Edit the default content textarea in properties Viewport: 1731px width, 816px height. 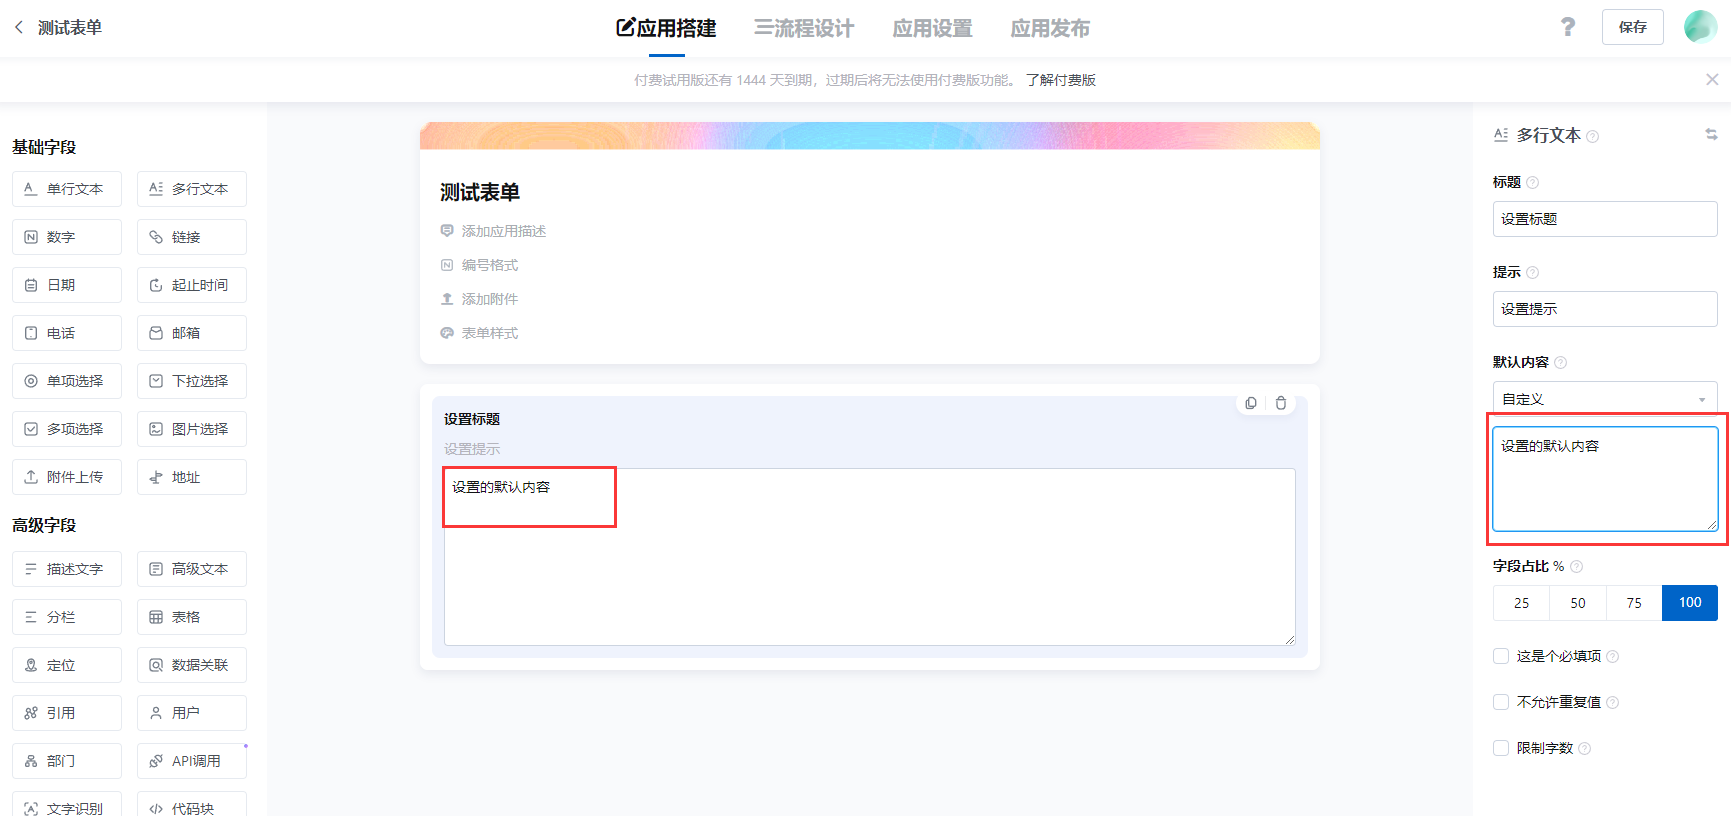(x=1605, y=479)
